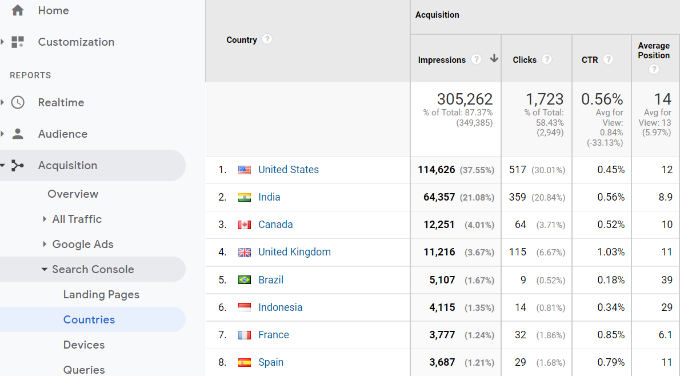Click the Indonesia flag icon
This screenshot has width=680, height=376.
click(244, 307)
